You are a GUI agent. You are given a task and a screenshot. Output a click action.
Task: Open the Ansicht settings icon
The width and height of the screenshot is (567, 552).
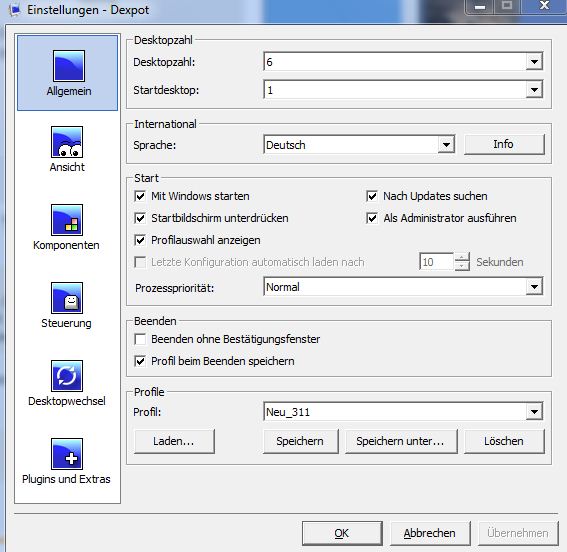67,142
